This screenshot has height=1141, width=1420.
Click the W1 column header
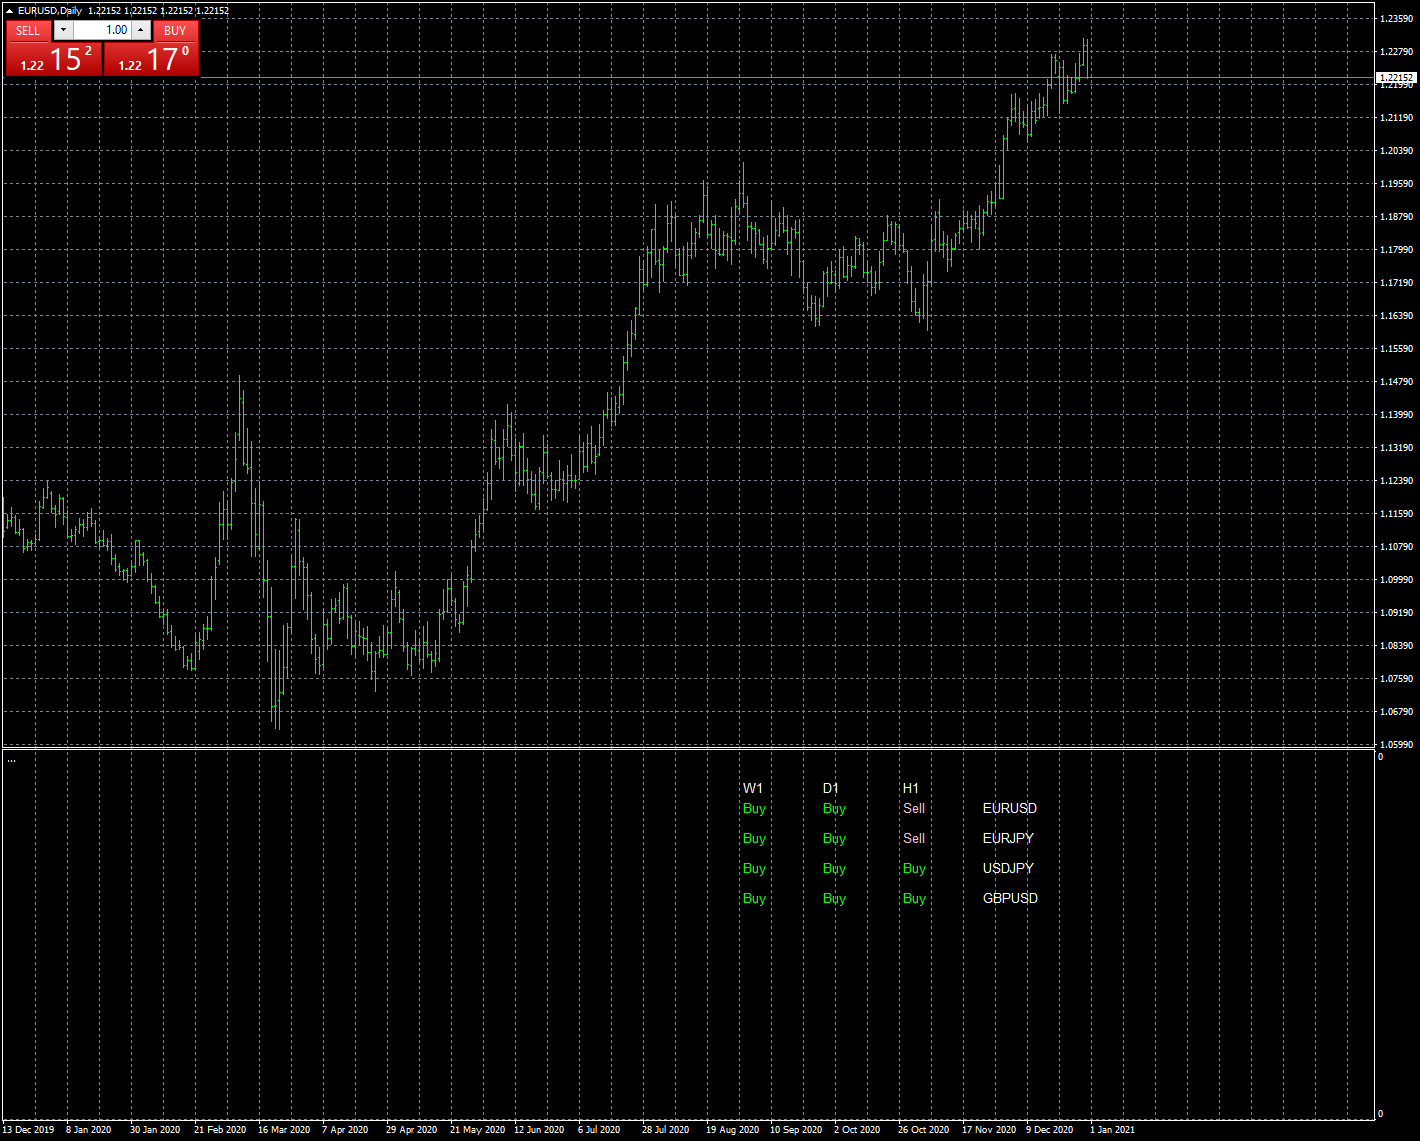pyautogui.click(x=753, y=788)
